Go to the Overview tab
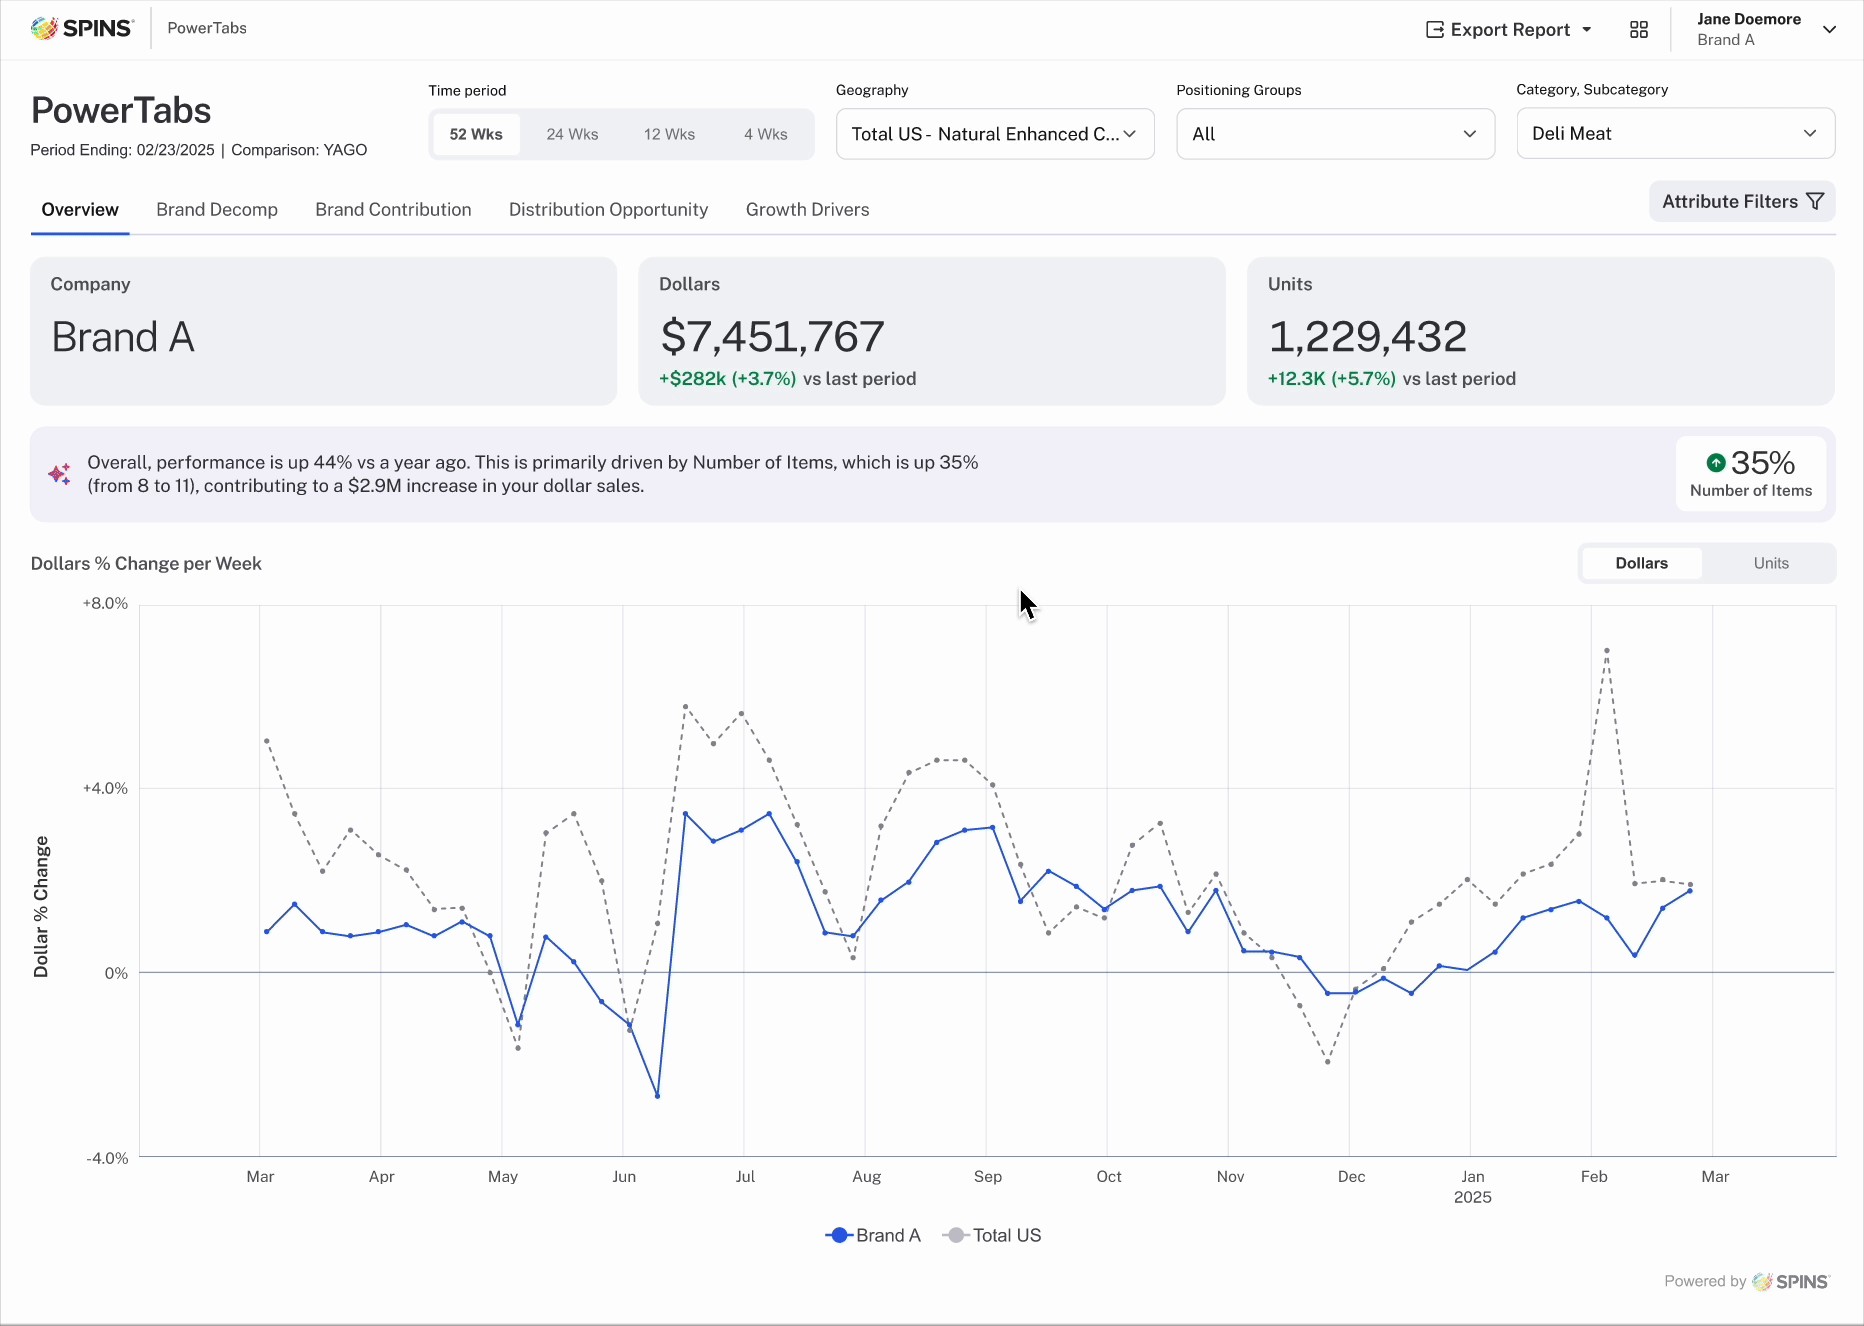The width and height of the screenshot is (1864, 1326). click(x=80, y=210)
